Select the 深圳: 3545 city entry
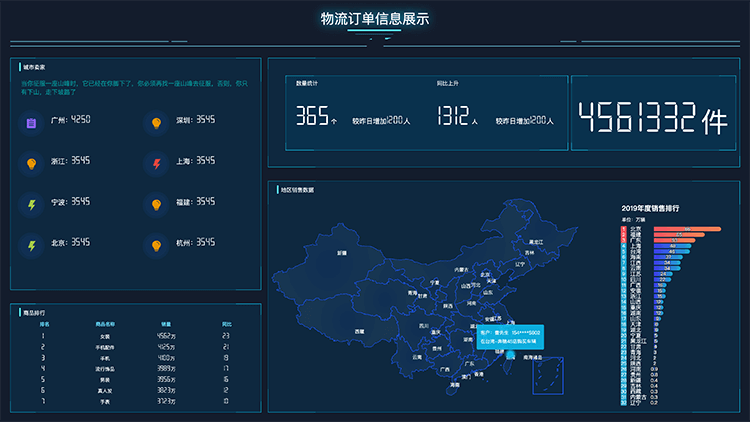 click(196, 120)
